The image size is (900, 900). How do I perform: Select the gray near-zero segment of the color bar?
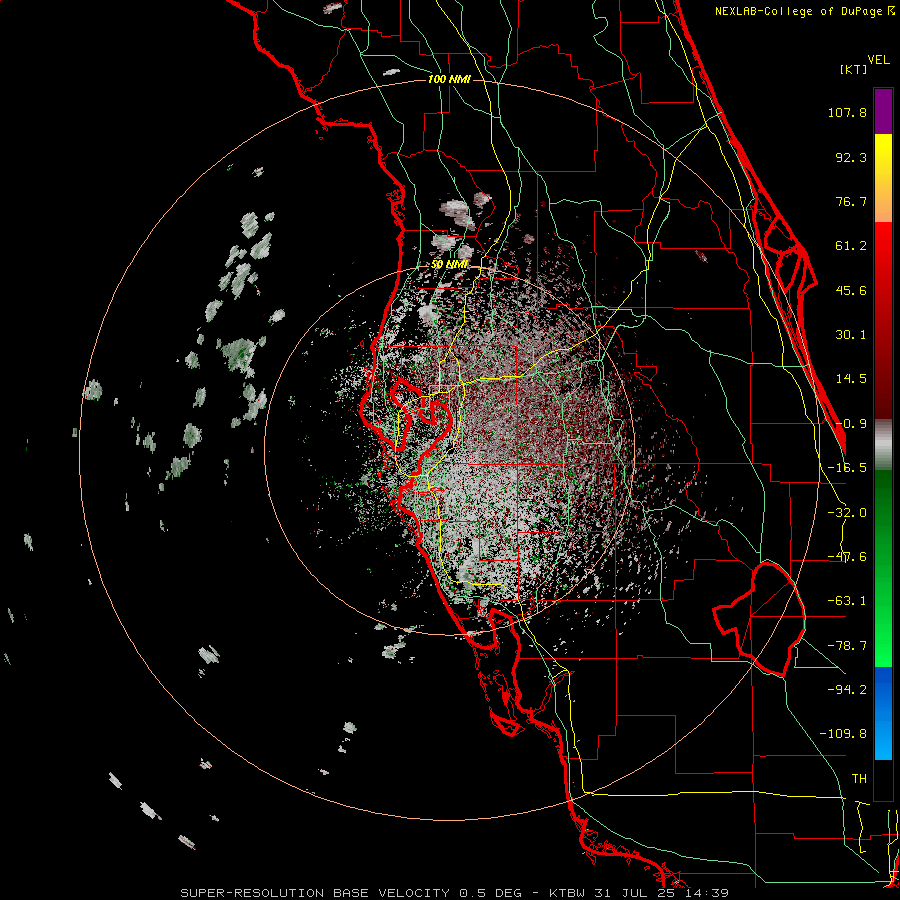click(883, 444)
